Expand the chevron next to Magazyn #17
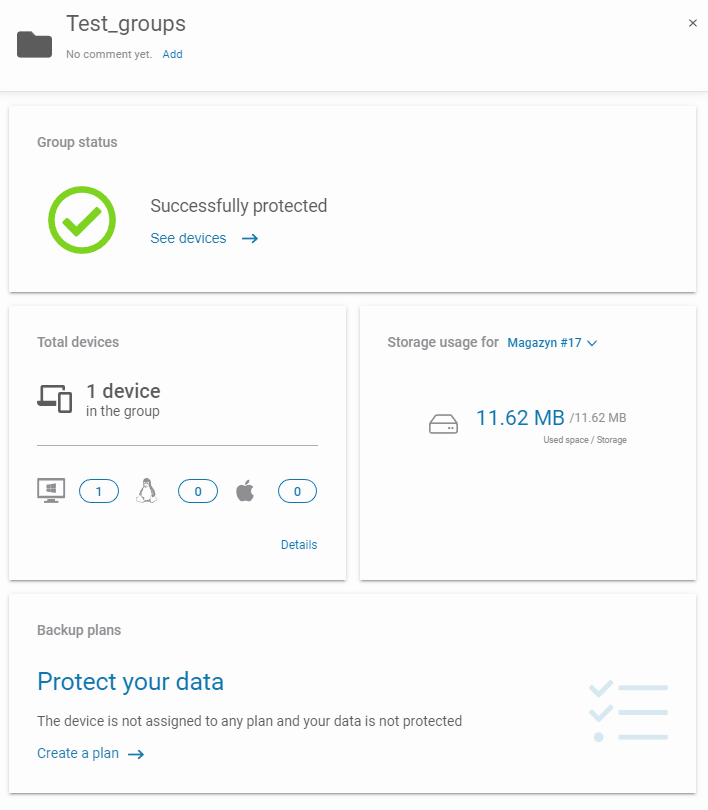Viewport: 708px width, 810px height. (592, 344)
